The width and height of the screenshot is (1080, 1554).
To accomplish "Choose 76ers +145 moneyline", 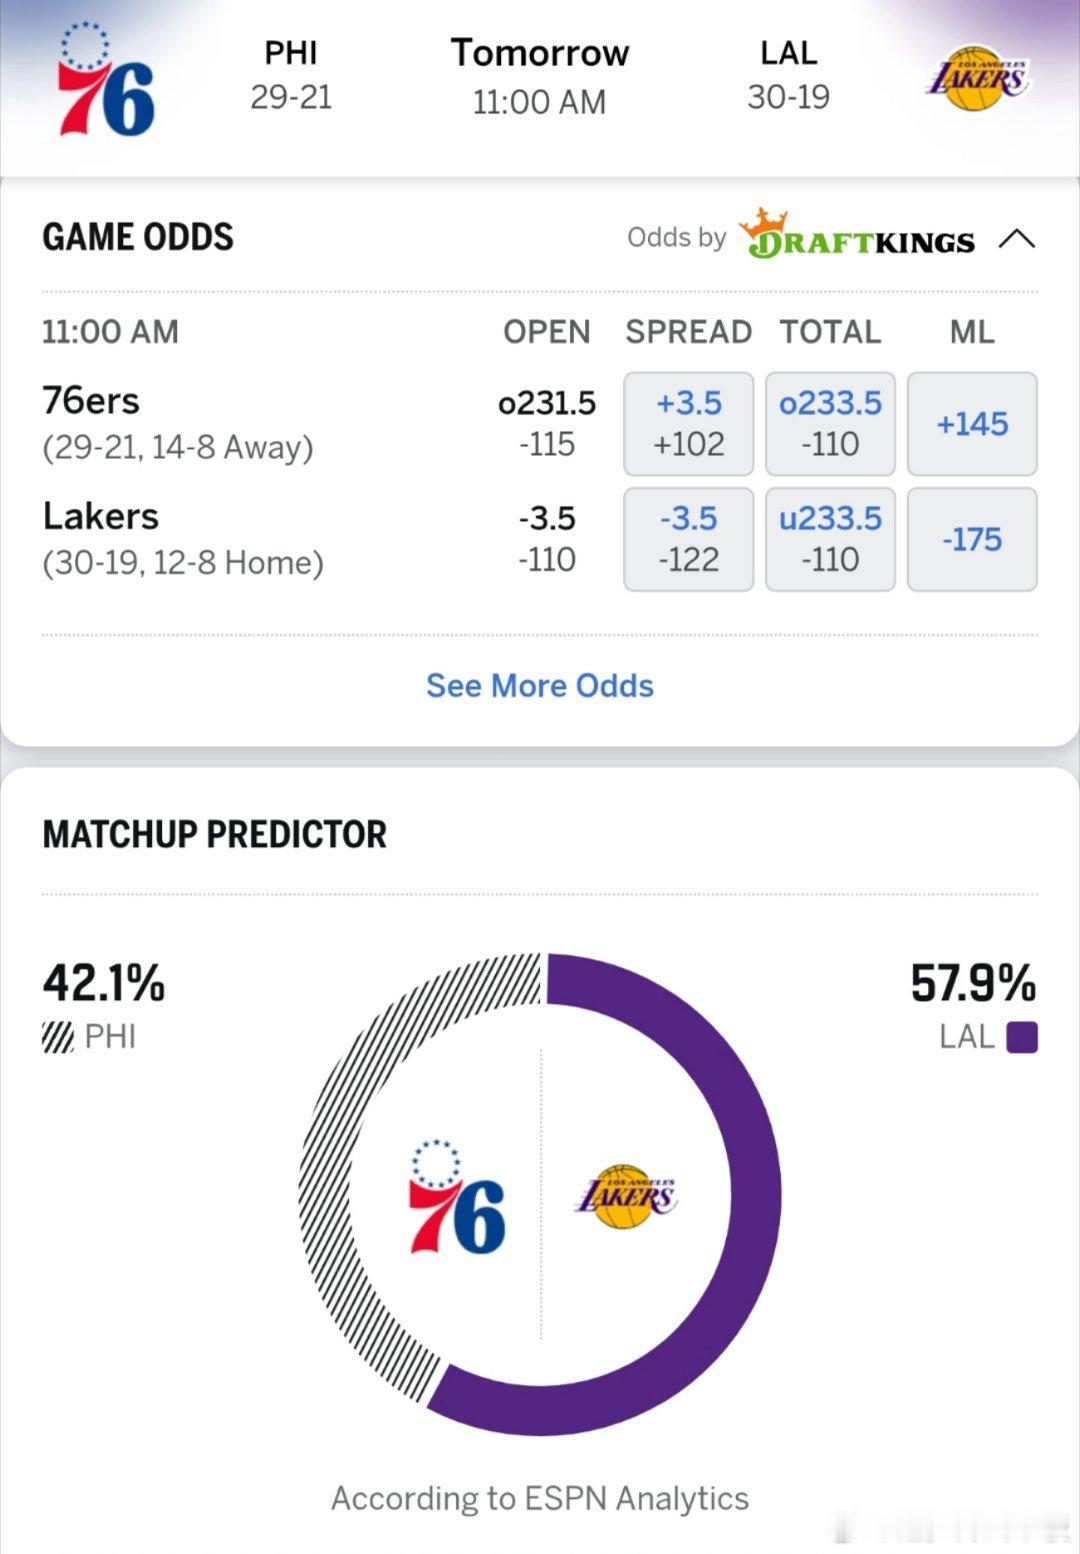I will coord(971,423).
